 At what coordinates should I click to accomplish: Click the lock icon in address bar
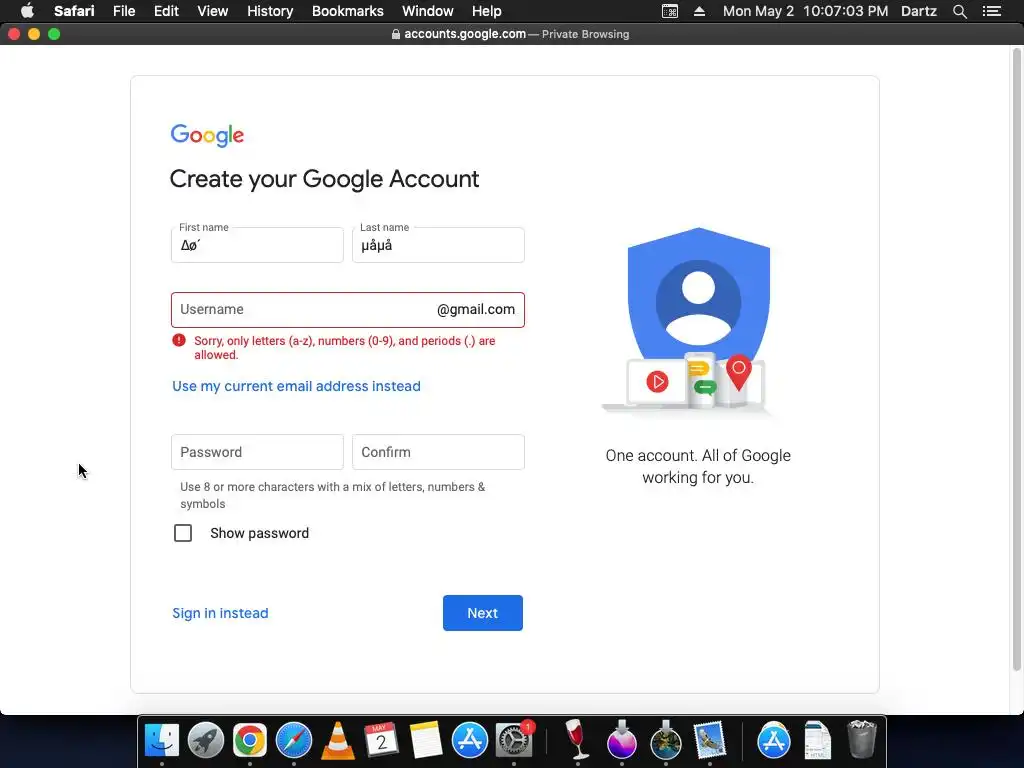(396, 34)
